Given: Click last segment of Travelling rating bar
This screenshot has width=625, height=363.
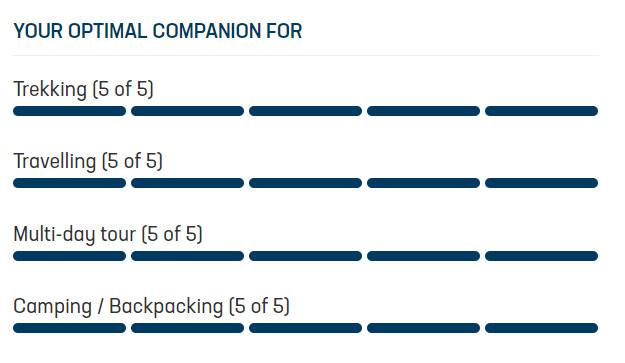Looking at the screenshot, I should [x=541, y=183].
